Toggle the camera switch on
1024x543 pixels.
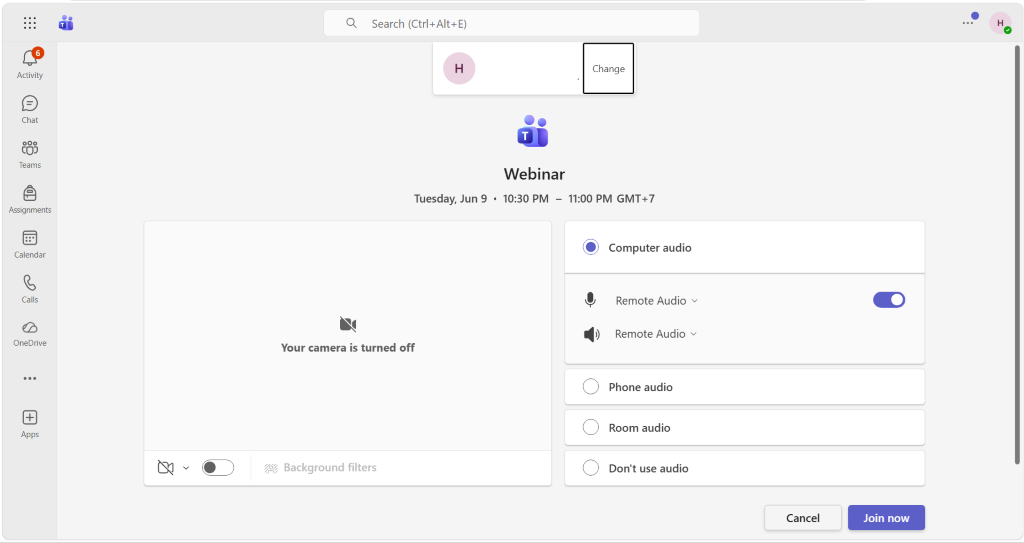(x=218, y=468)
